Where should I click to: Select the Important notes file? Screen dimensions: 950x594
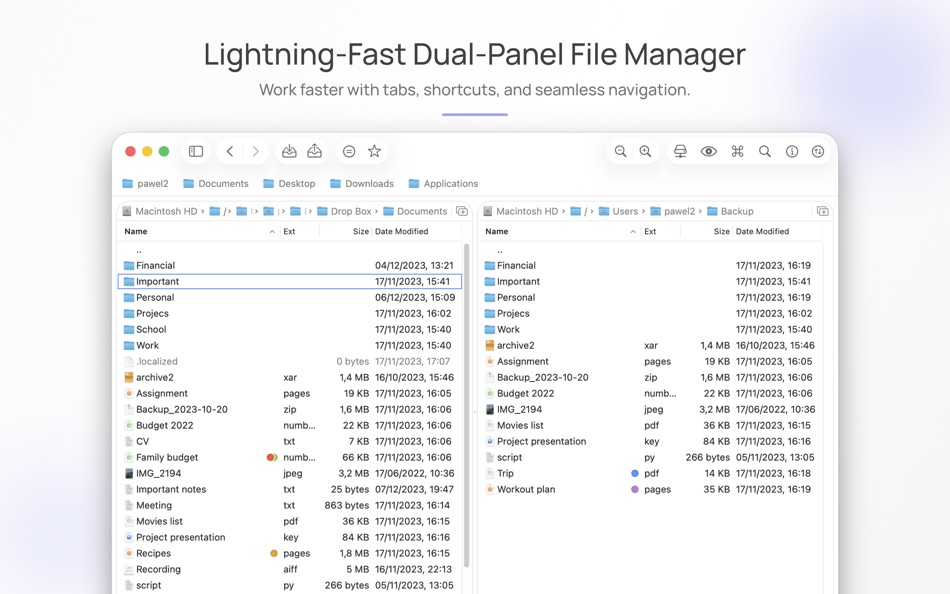pos(290,490)
